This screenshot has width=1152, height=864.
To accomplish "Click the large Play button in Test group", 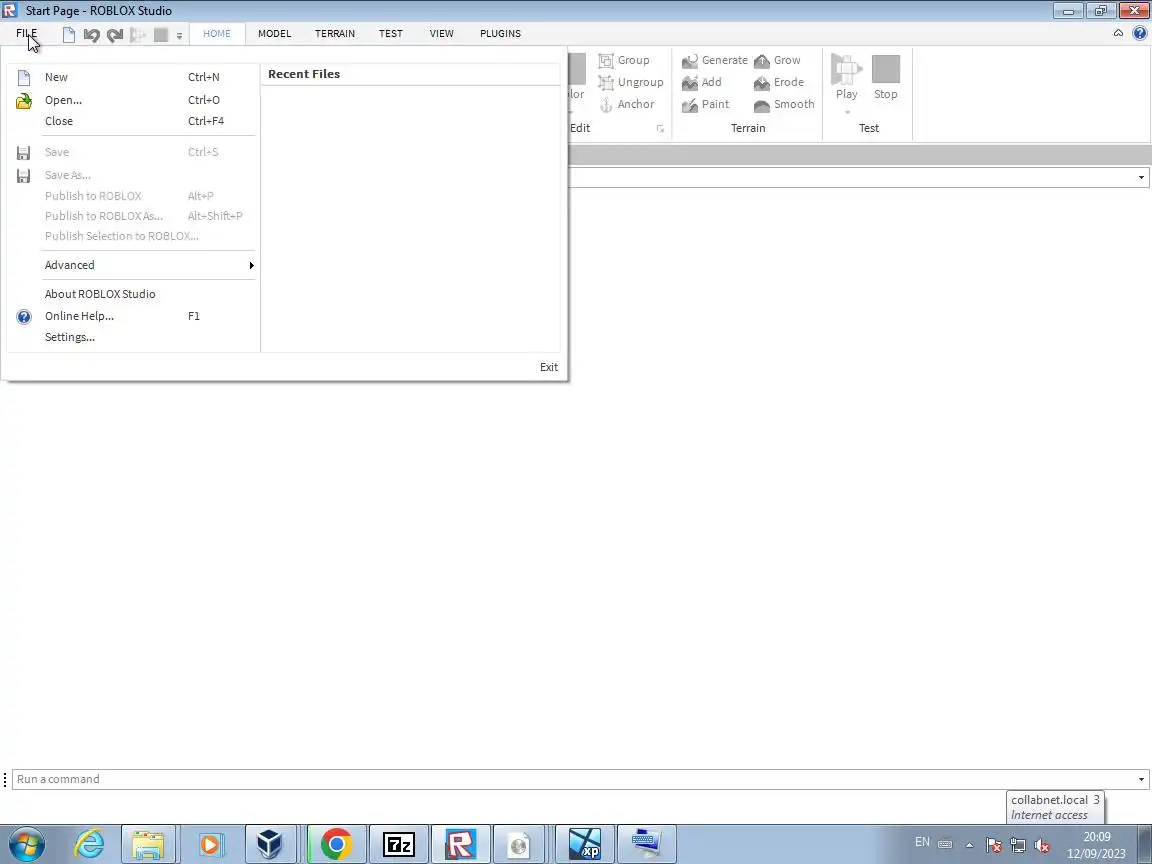I will (846, 77).
